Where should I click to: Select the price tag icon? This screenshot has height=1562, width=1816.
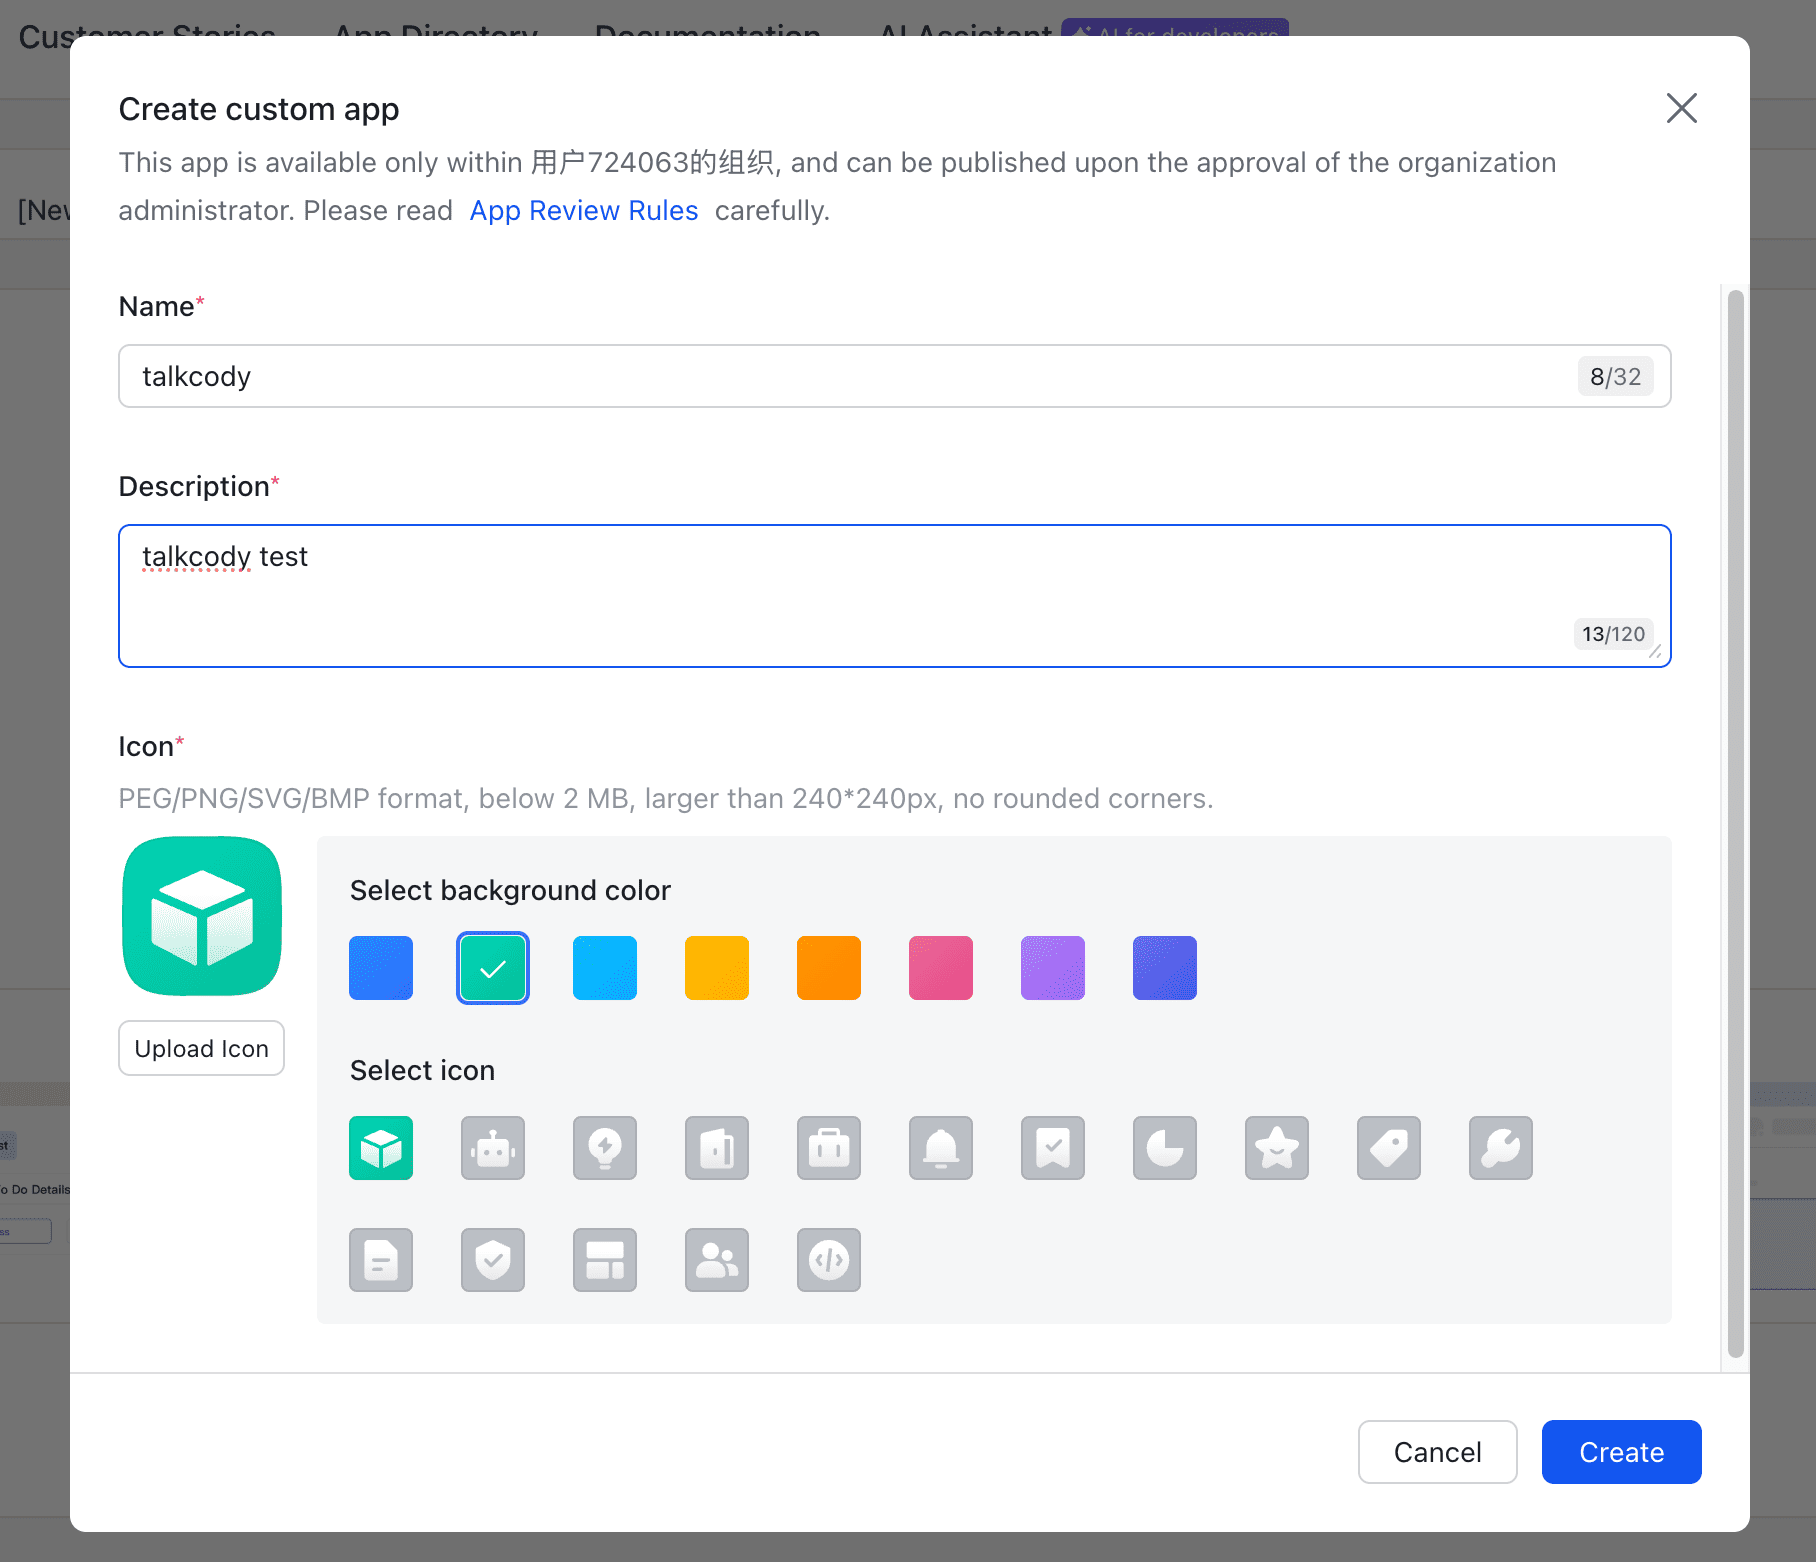1389,1148
